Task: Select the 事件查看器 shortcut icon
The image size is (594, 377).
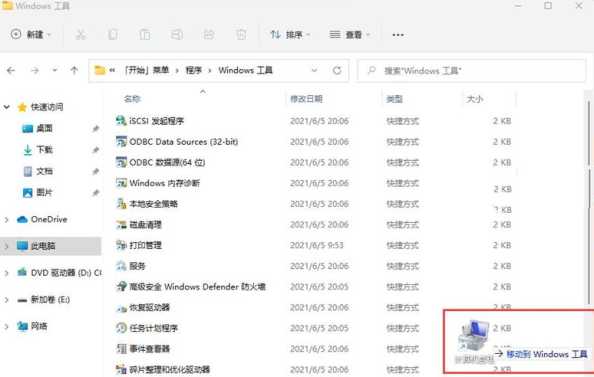Action: 121,349
